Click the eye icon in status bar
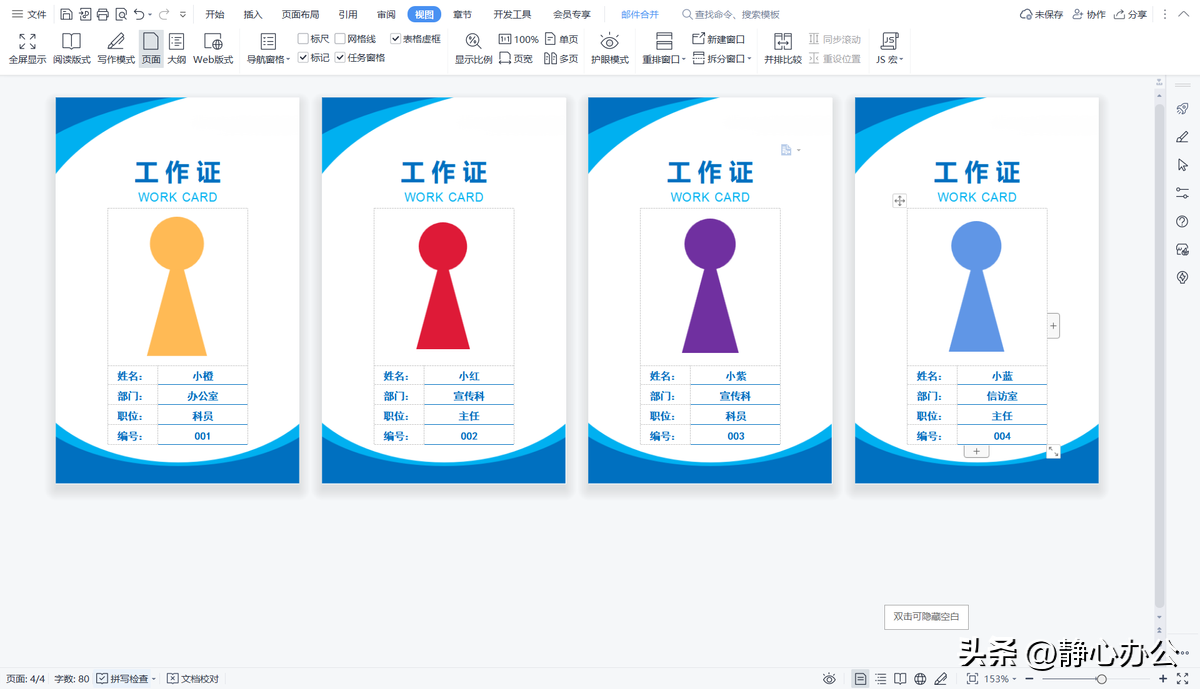Screen dimensions: 1200x689 click(829, 679)
